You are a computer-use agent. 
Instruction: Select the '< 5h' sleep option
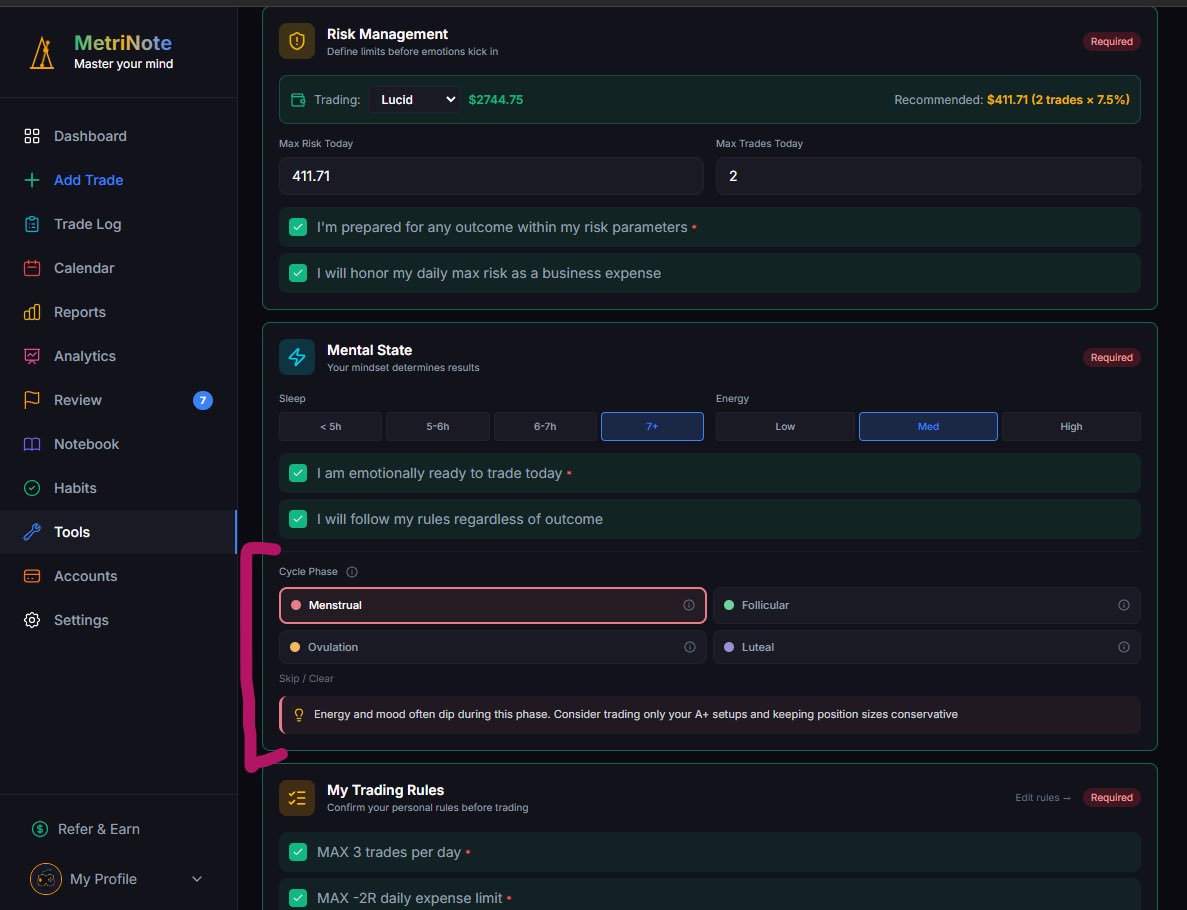tap(330, 426)
